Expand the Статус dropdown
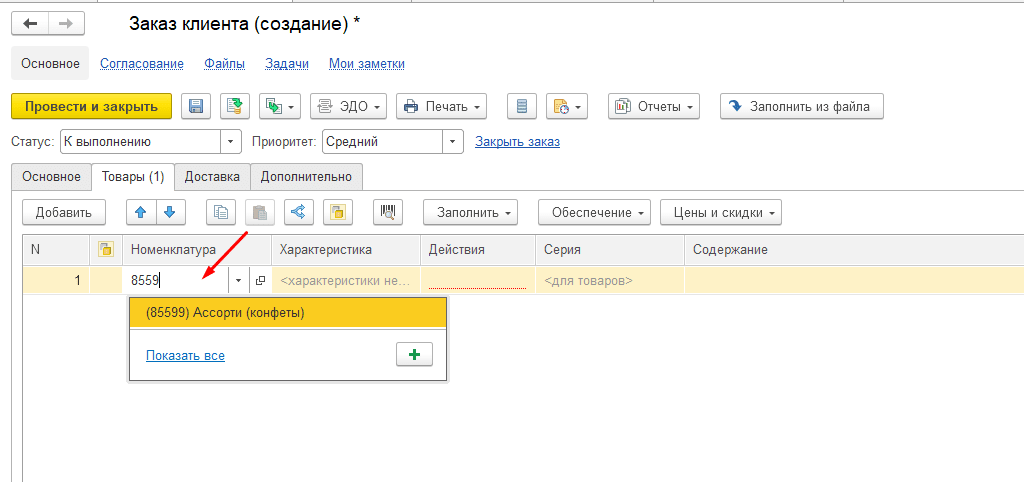Viewport: 1024px width, 482px height. pos(232,142)
